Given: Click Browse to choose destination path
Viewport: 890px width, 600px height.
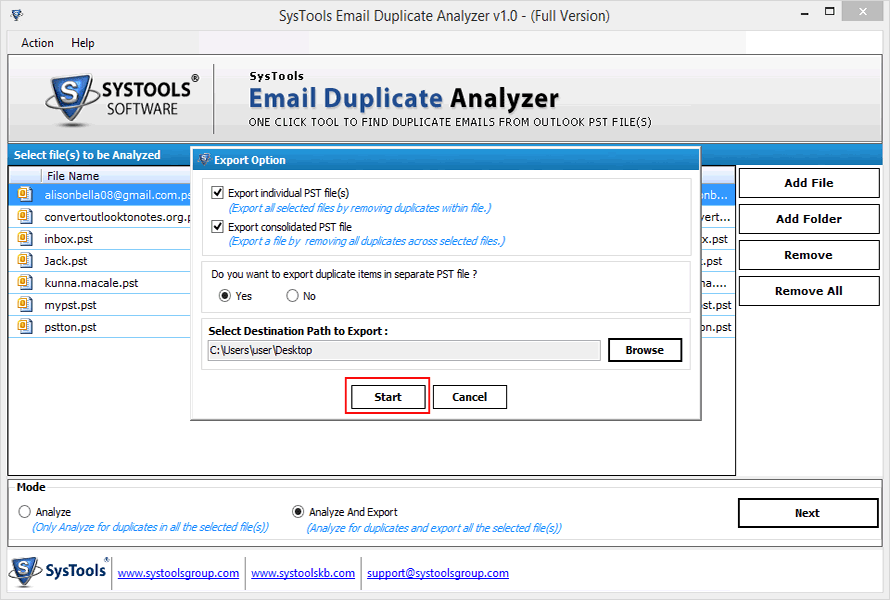Looking at the screenshot, I should click(x=645, y=350).
